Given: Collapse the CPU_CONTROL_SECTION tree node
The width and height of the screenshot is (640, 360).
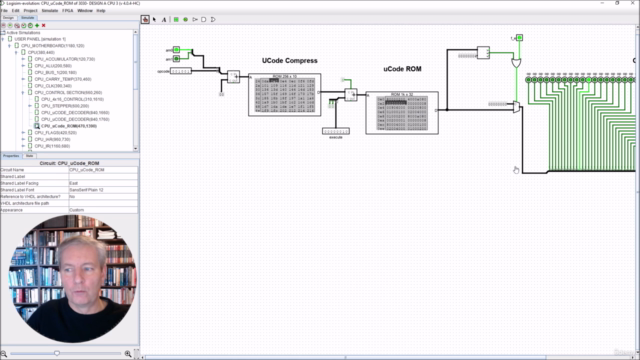Looking at the screenshot, I should [x=23, y=93].
